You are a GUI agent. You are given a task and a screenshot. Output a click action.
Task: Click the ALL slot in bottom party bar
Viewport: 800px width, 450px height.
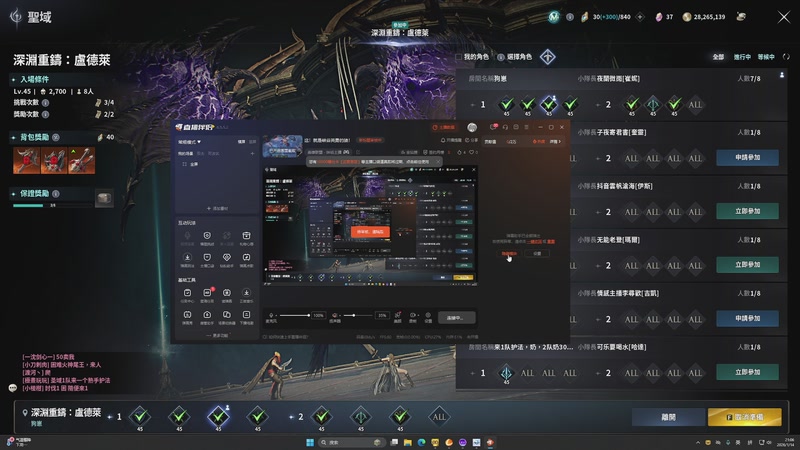point(439,417)
